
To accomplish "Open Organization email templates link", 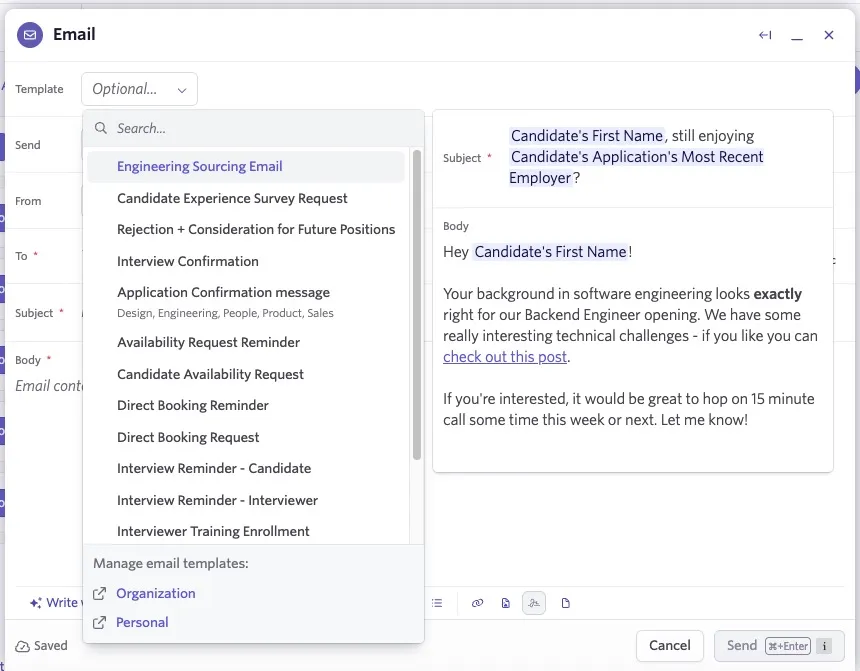I will coord(156,594).
